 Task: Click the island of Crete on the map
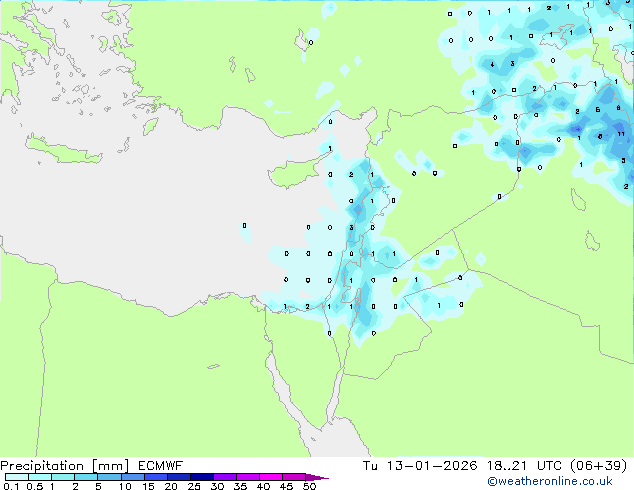[x=63, y=150]
